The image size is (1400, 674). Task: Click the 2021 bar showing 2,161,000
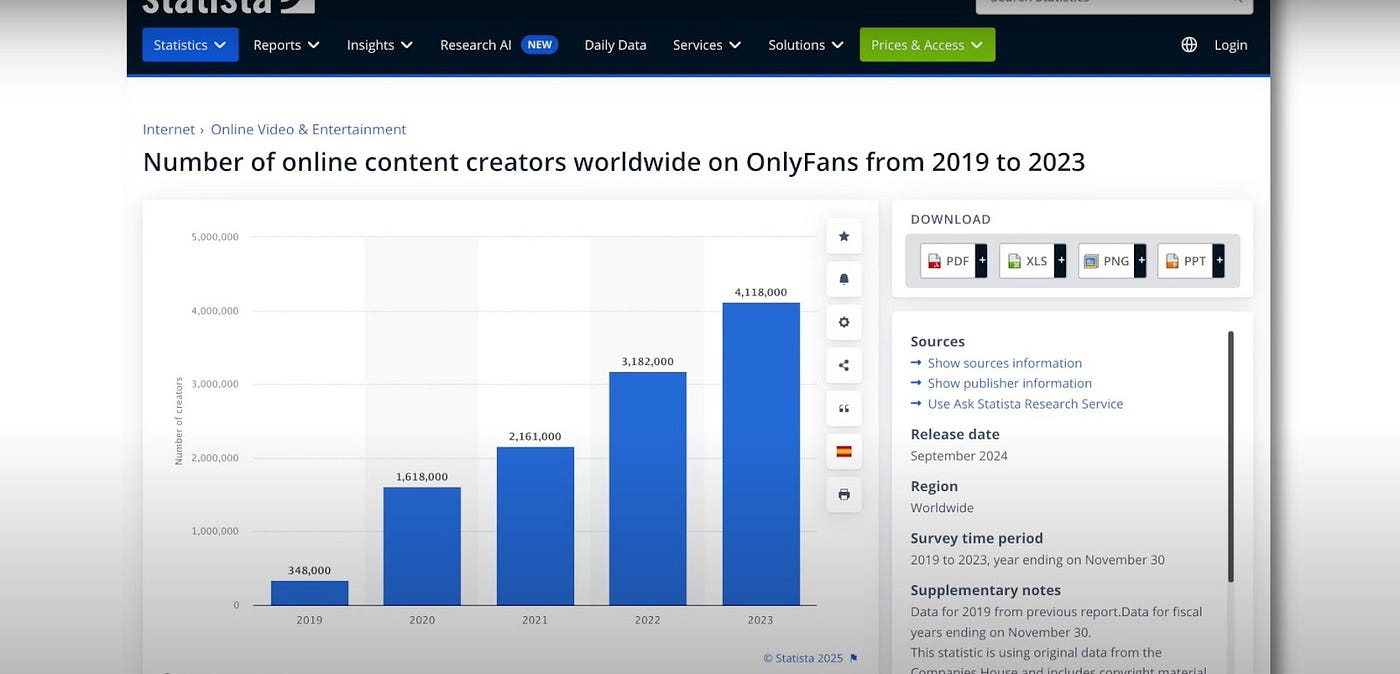(x=535, y=526)
